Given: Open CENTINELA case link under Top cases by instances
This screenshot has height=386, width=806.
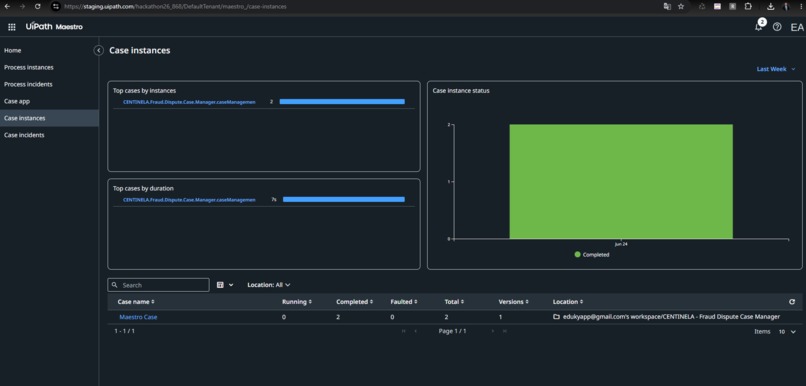Looking at the screenshot, I should click(189, 102).
